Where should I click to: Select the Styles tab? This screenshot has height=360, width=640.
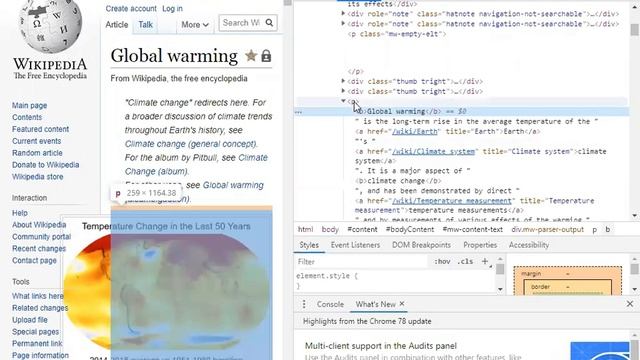[x=309, y=245]
